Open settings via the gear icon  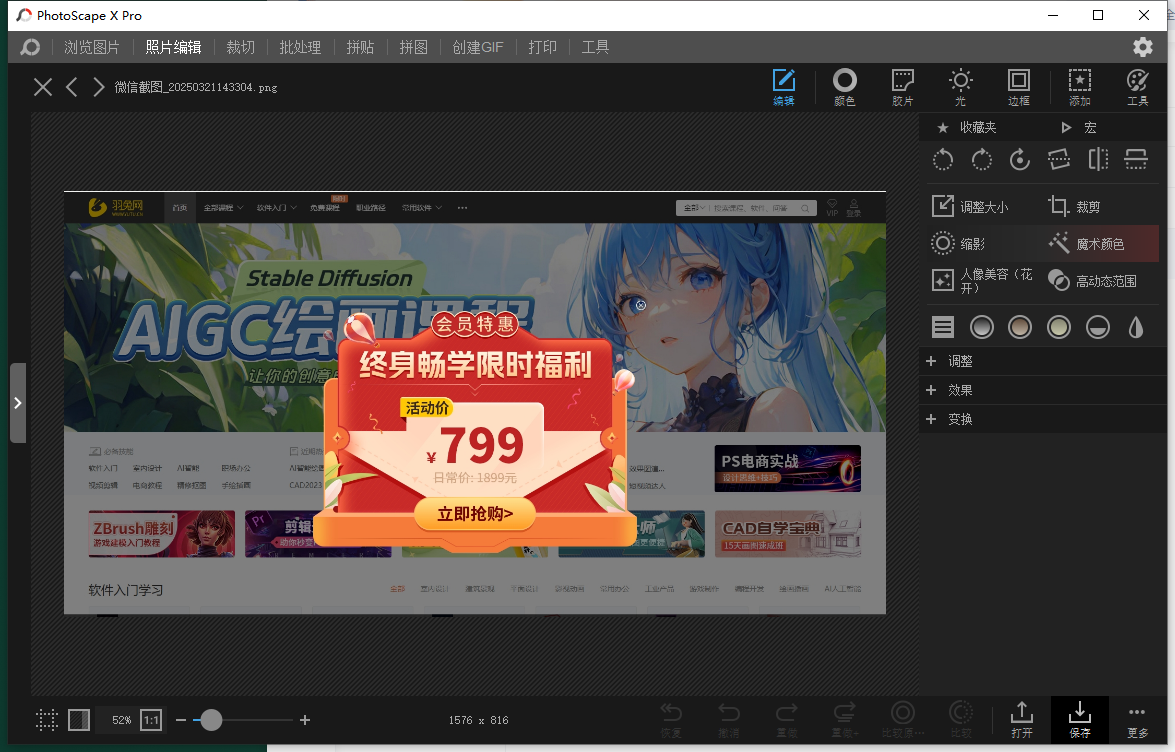tap(1143, 47)
